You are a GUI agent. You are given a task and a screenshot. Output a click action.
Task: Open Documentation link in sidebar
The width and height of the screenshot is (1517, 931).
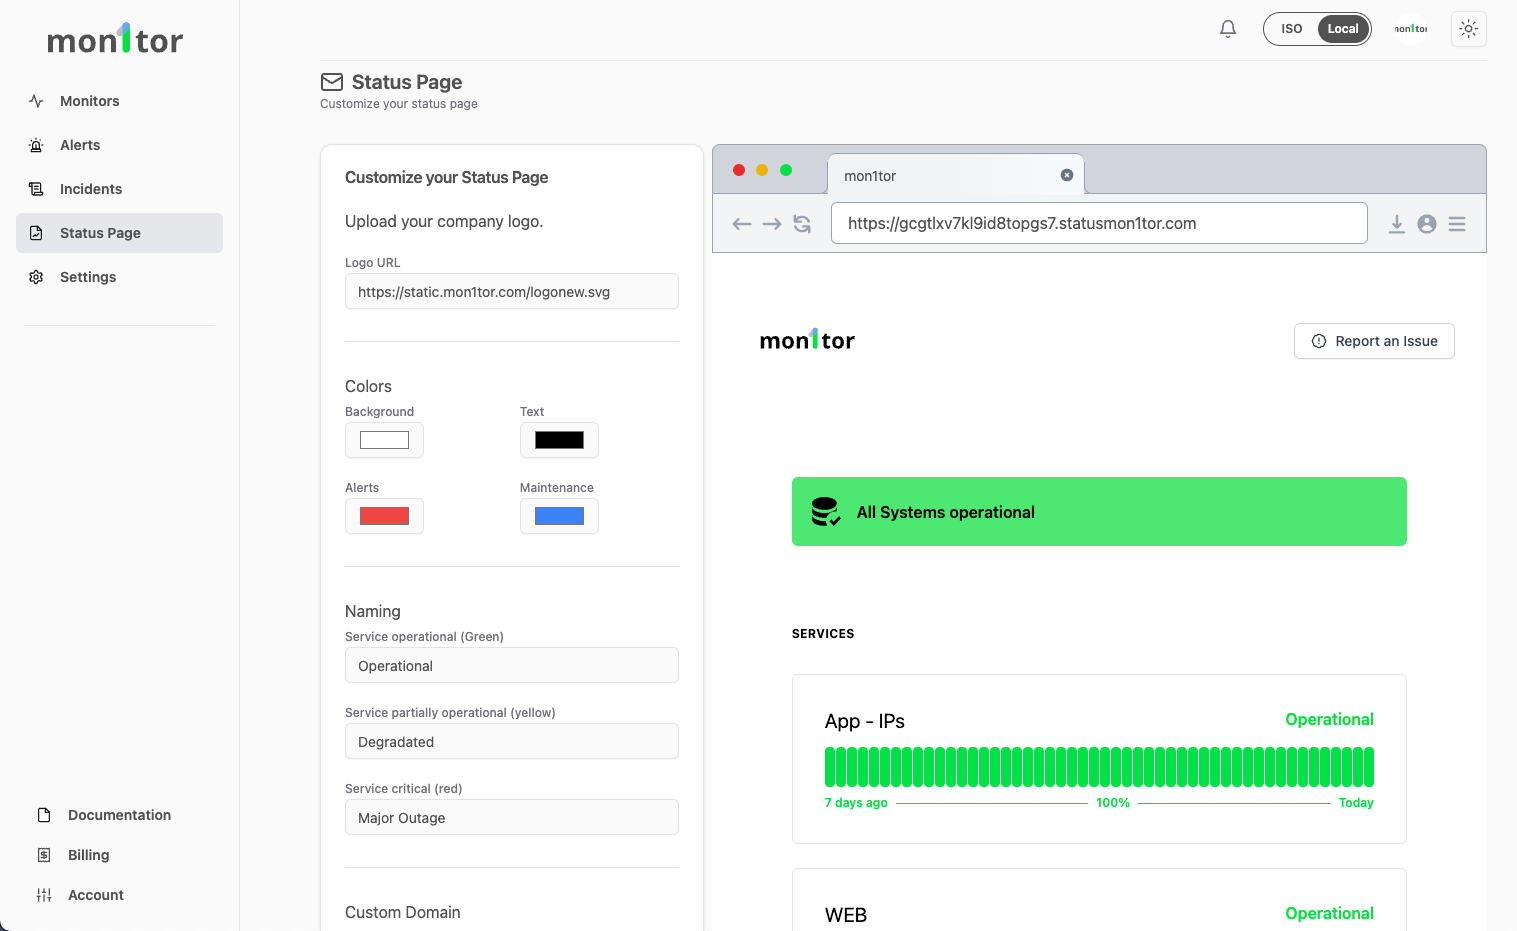119,815
